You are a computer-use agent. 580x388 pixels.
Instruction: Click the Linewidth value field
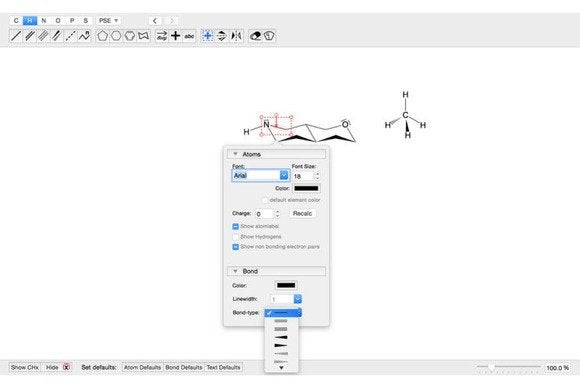tap(282, 299)
